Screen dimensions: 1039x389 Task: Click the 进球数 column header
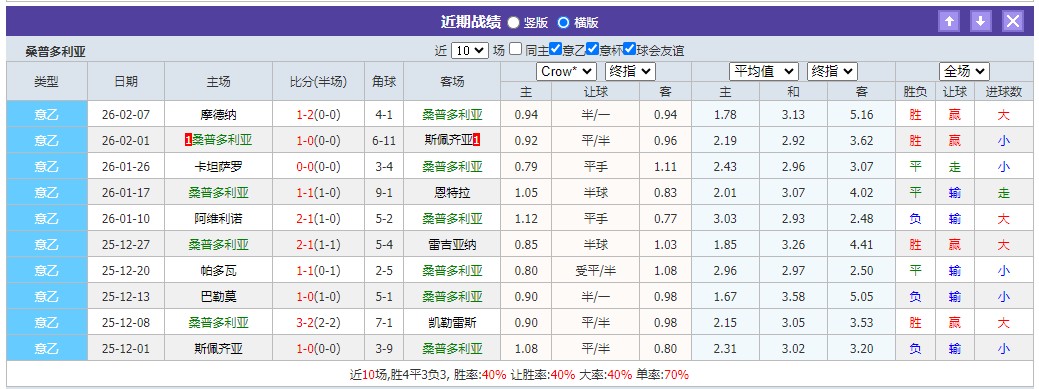click(x=1003, y=91)
